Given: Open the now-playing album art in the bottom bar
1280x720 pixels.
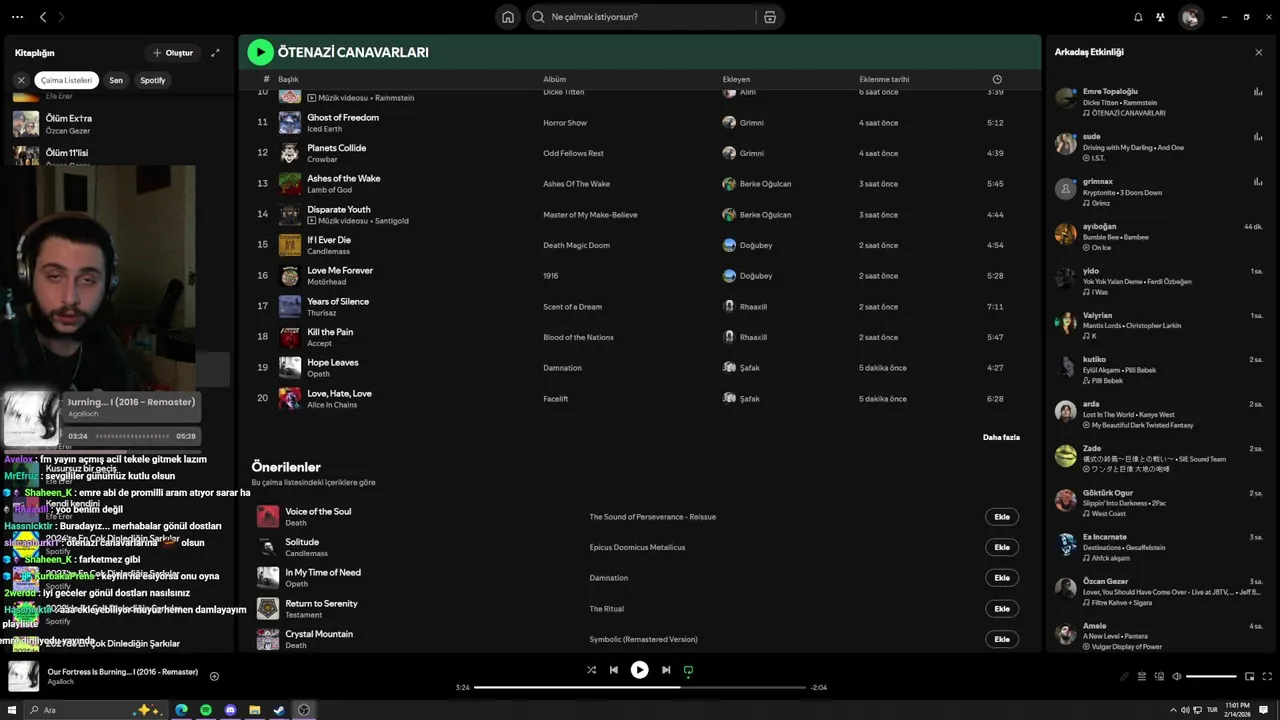Looking at the screenshot, I should (24, 676).
